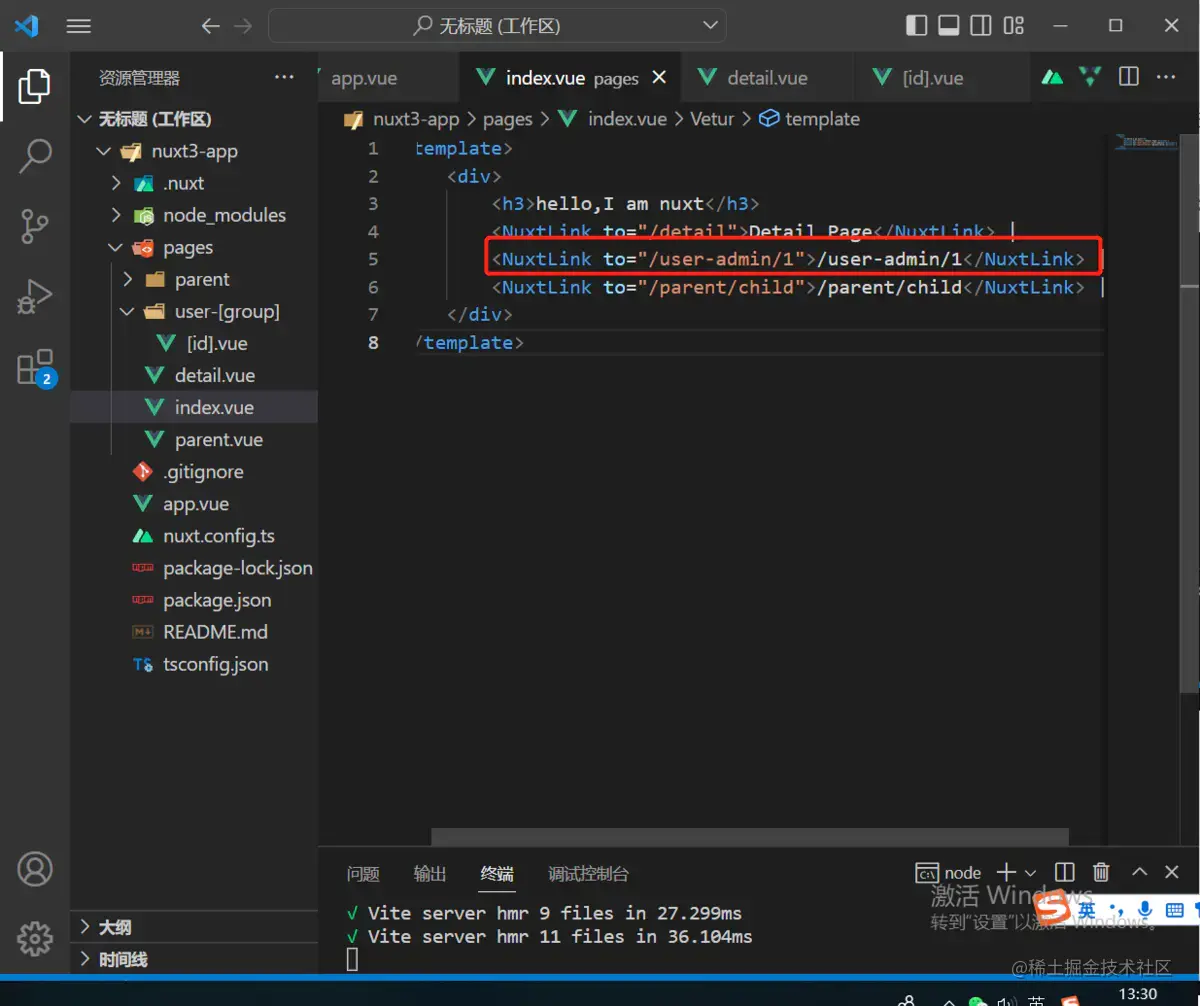The image size is (1200, 1006).
Task: Click the Sogou input method S icon
Action: (1052, 909)
